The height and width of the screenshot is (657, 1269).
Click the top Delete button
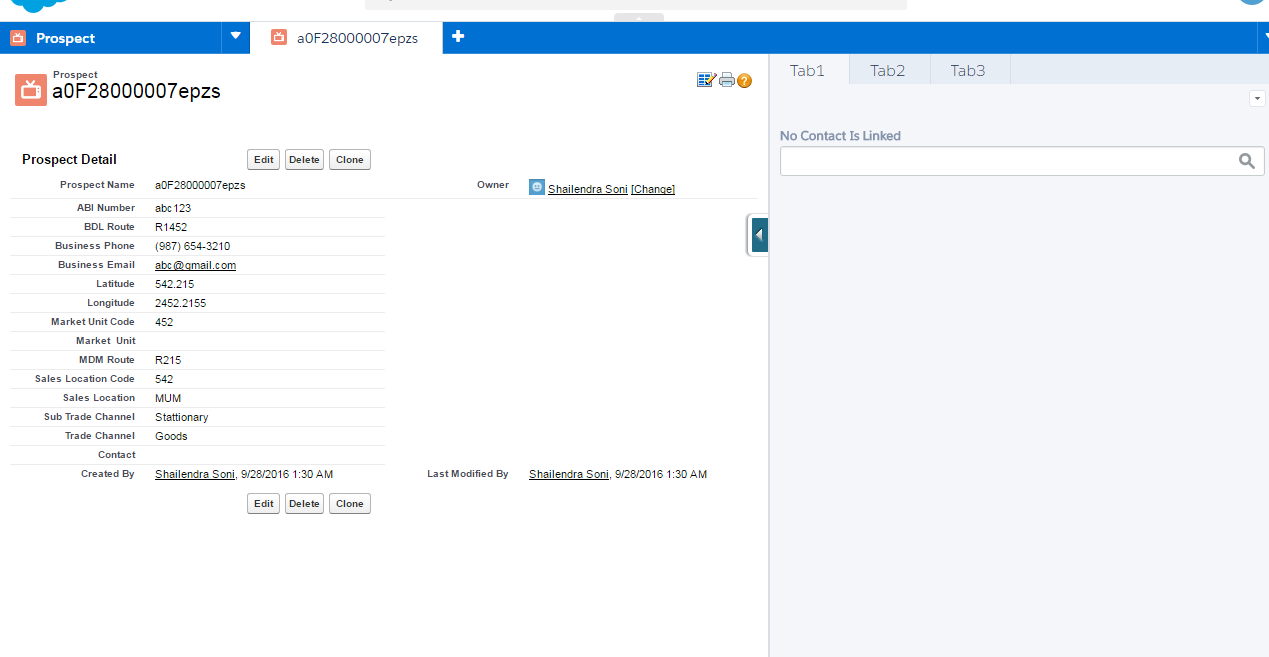(x=304, y=160)
